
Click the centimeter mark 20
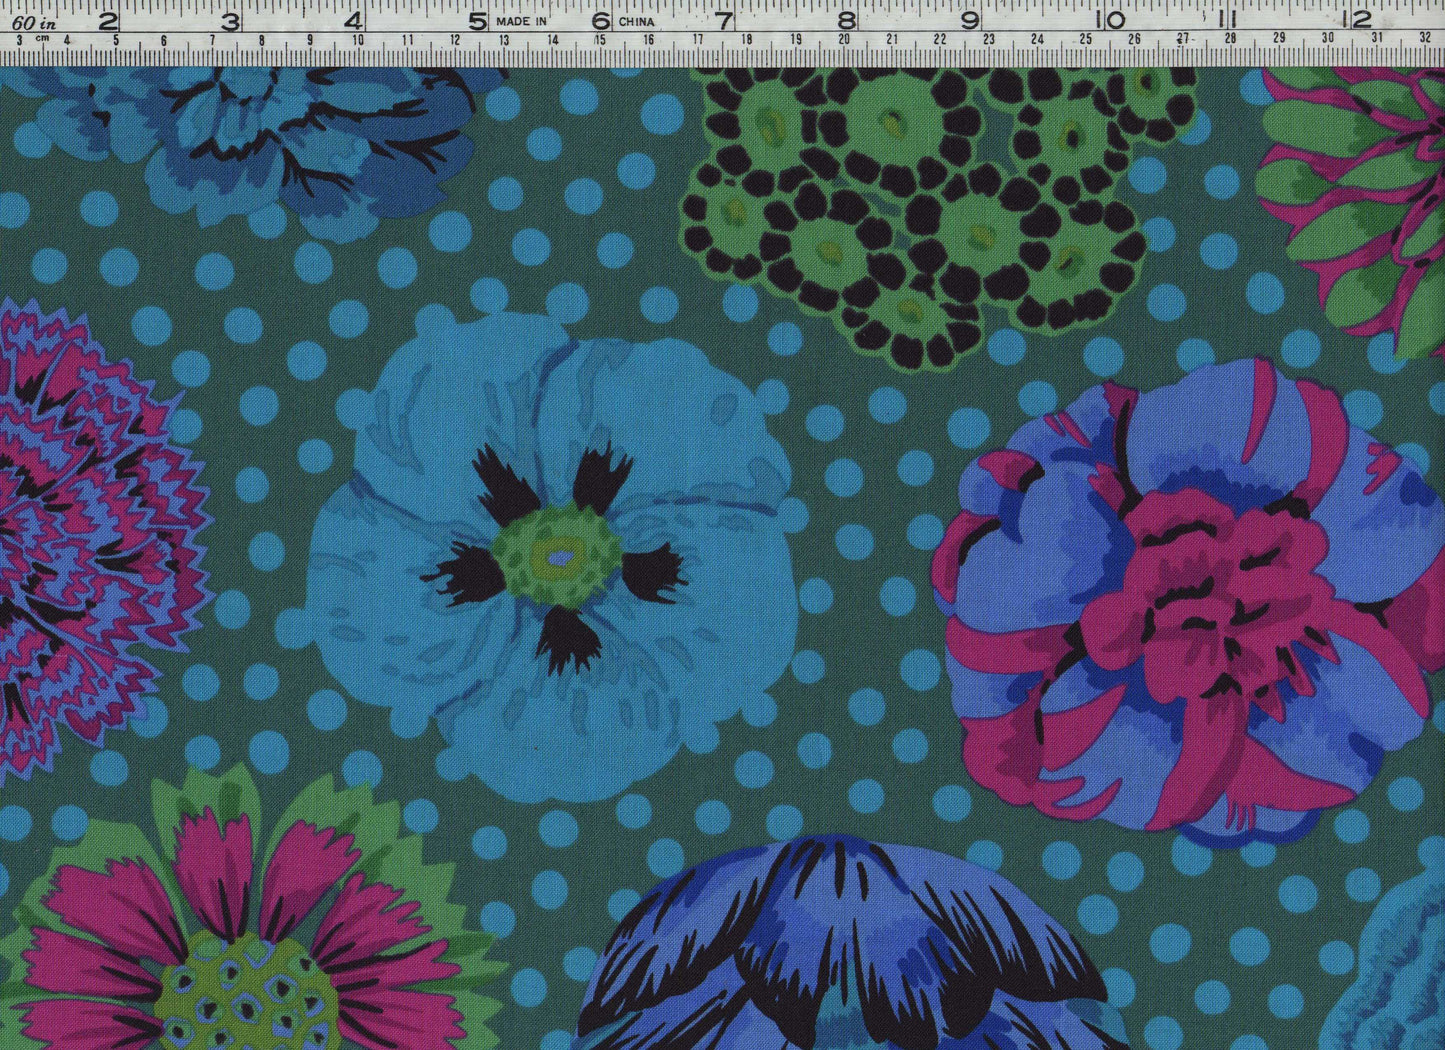coord(844,40)
